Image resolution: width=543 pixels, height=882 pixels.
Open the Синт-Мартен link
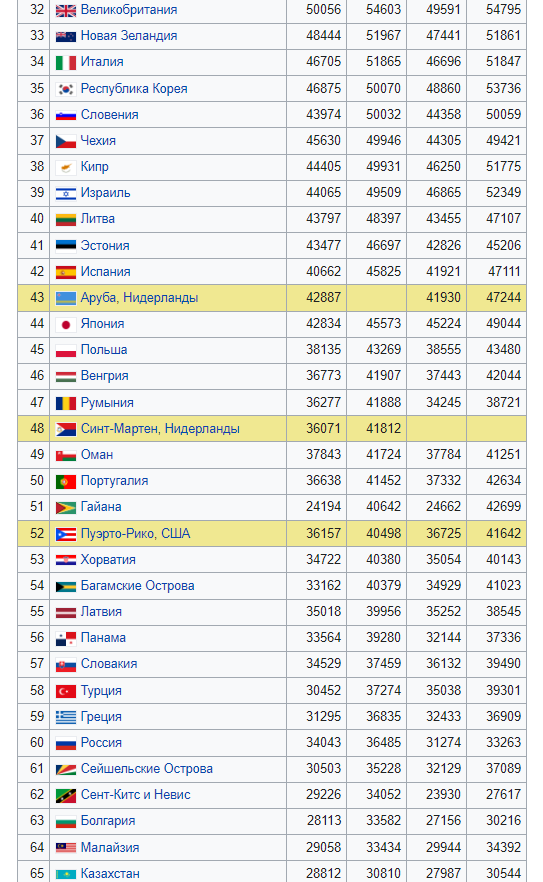click(120, 429)
